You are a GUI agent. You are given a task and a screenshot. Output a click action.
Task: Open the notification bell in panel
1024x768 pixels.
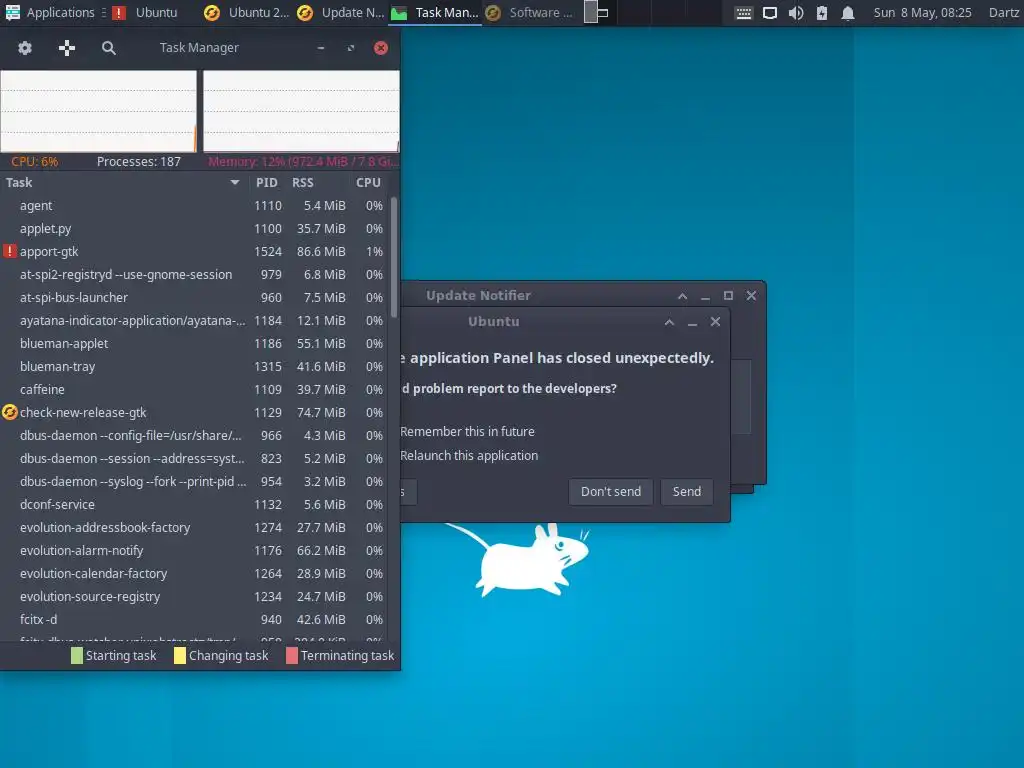point(848,13)
